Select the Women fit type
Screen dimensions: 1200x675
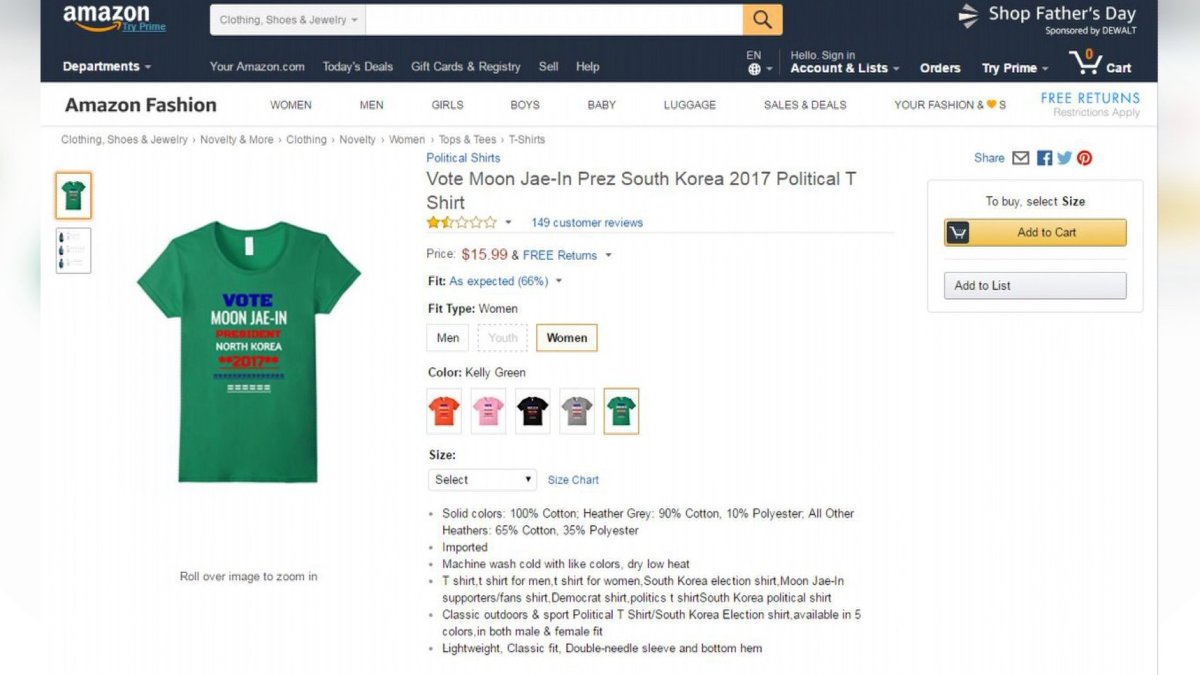566,338
